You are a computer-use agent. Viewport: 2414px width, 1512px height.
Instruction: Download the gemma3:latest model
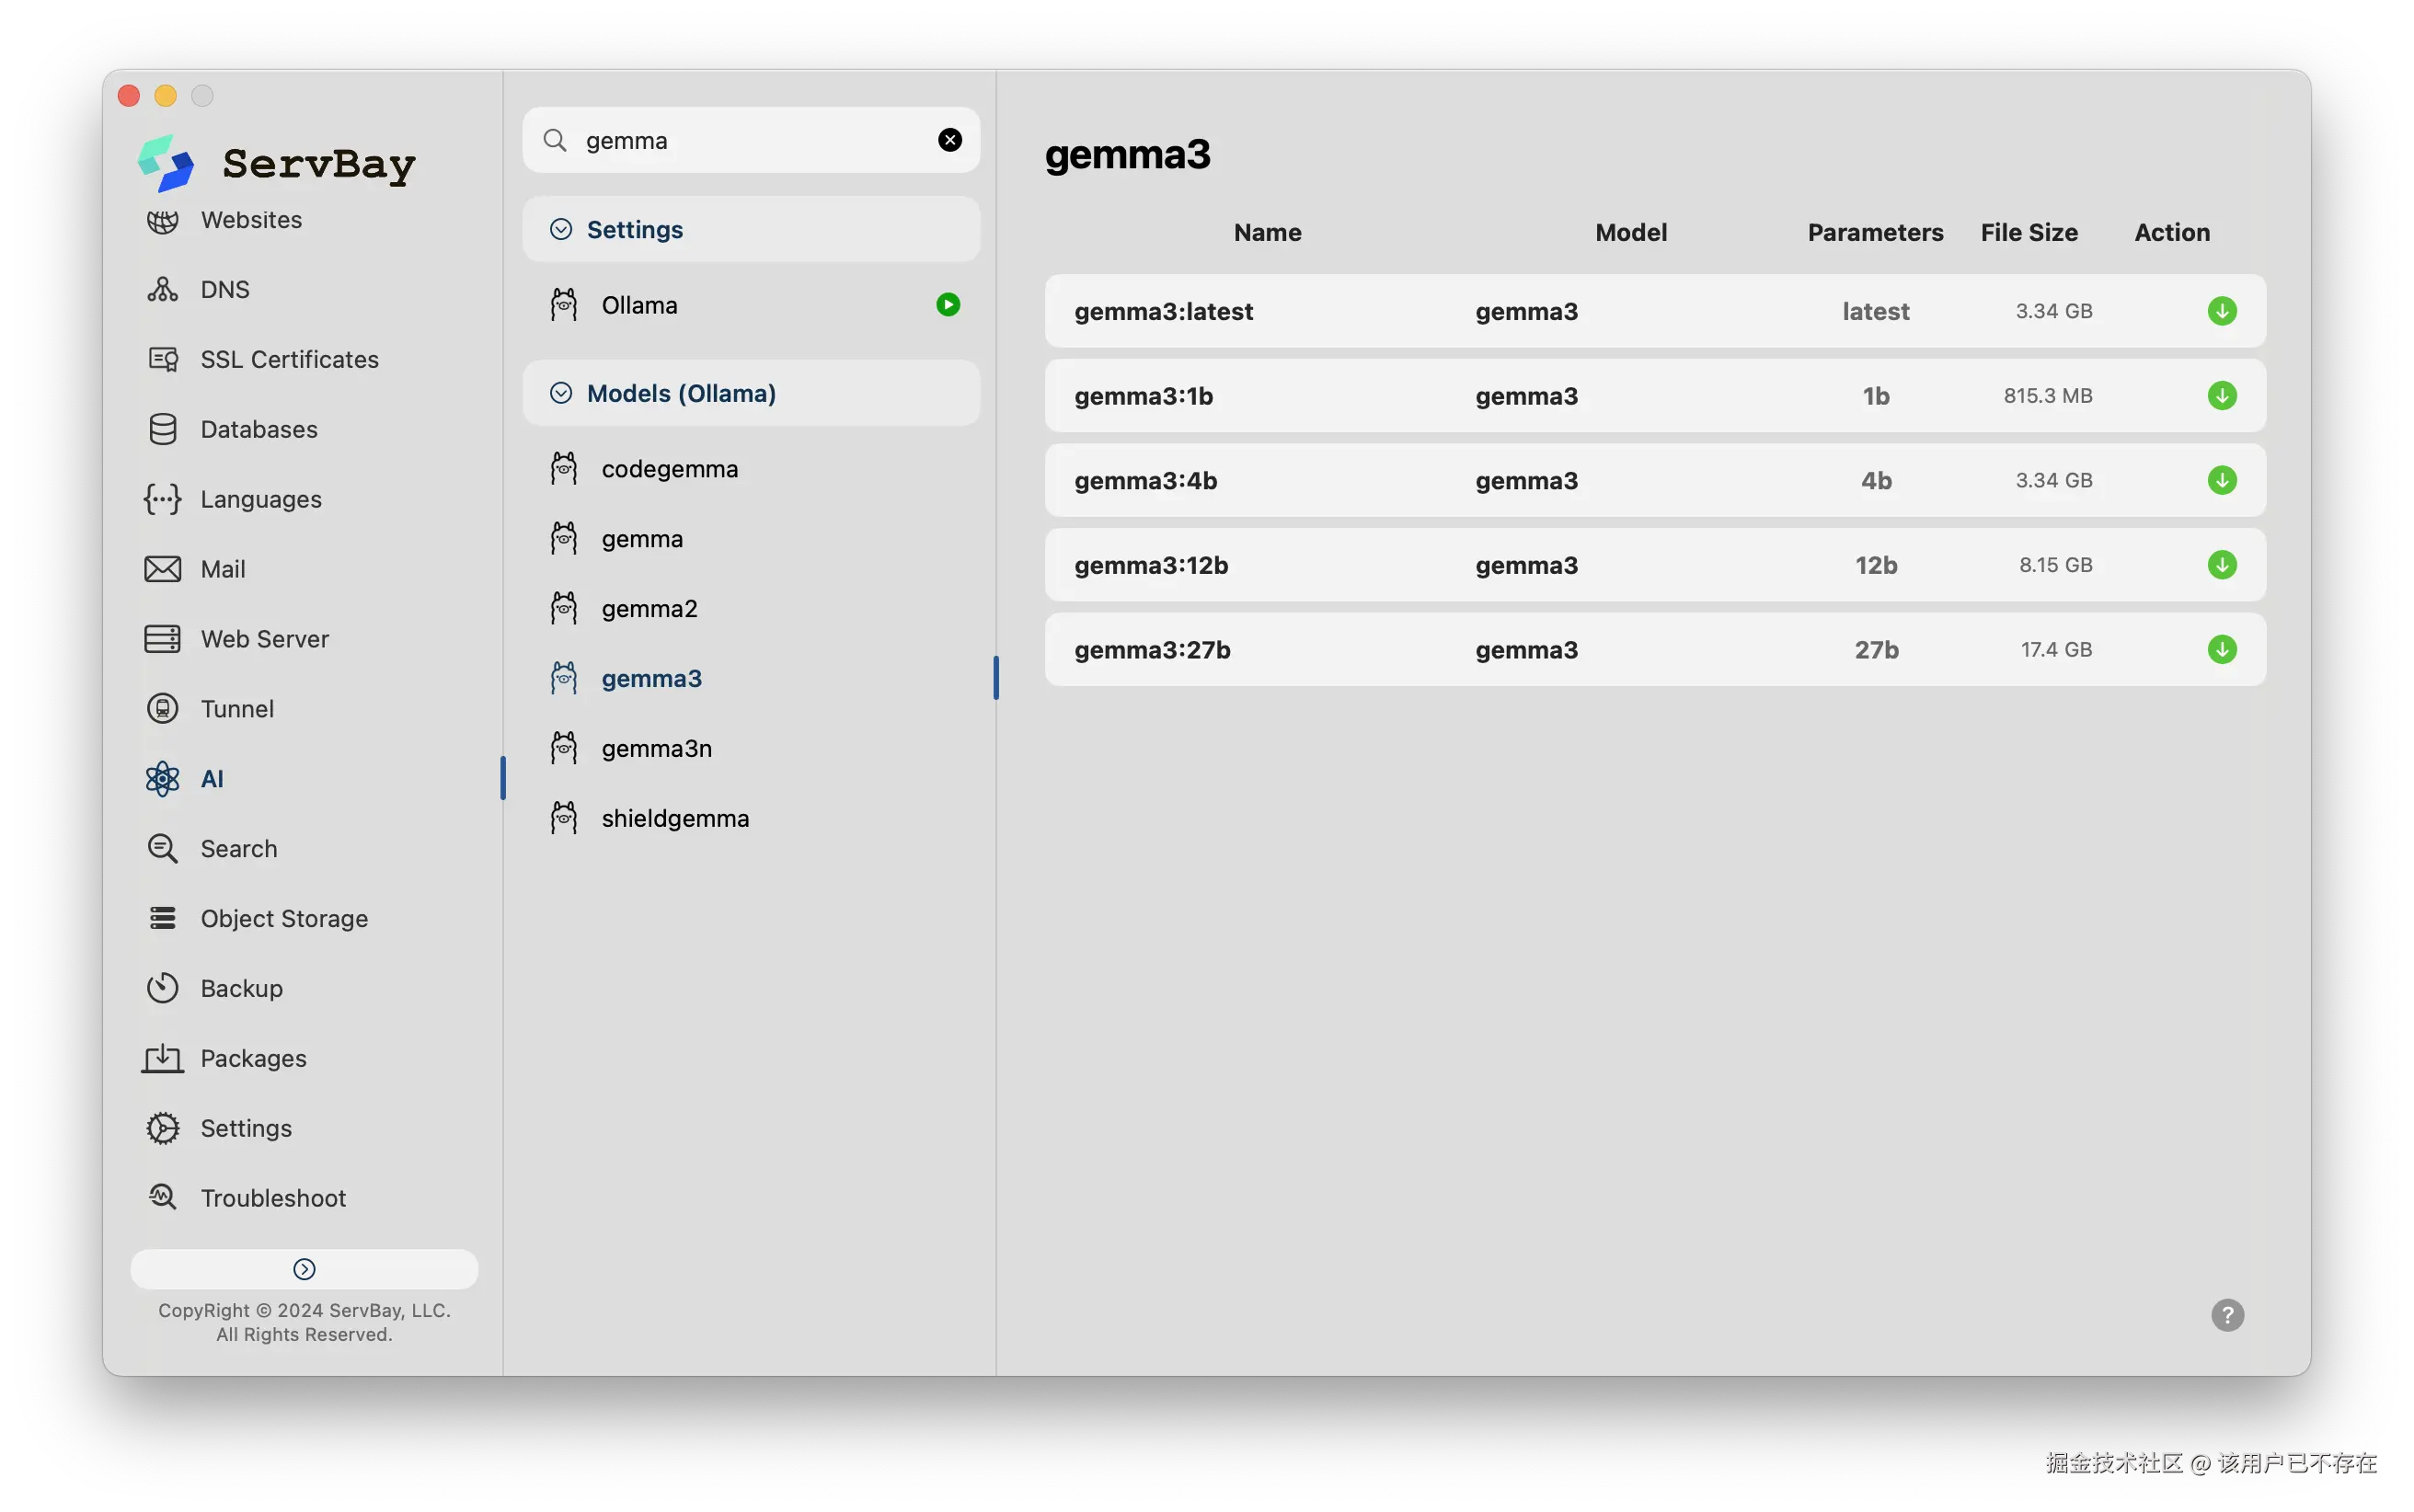2221,311
